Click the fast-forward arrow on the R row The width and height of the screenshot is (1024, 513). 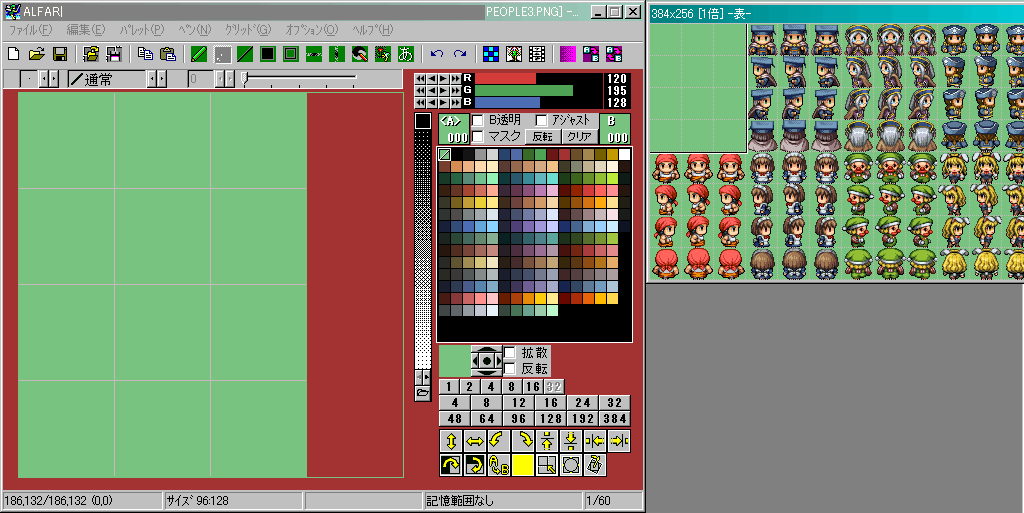coord(456,78)
